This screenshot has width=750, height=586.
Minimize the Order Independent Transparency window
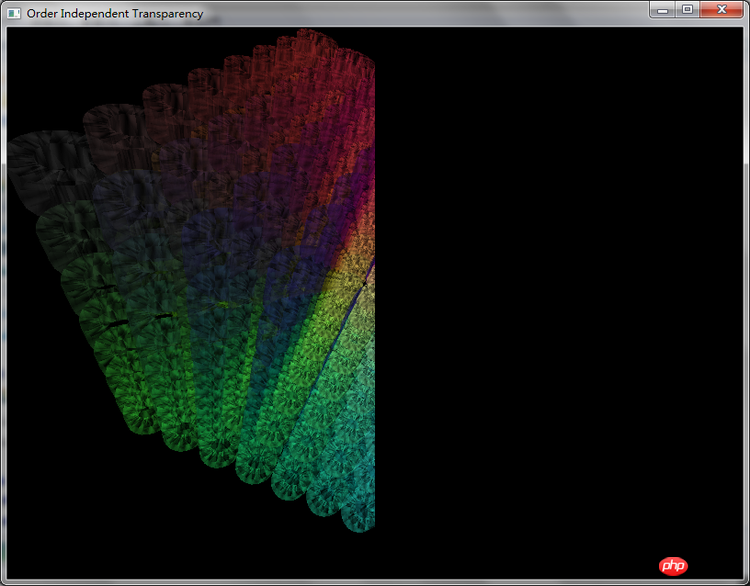tap(662, 10)
